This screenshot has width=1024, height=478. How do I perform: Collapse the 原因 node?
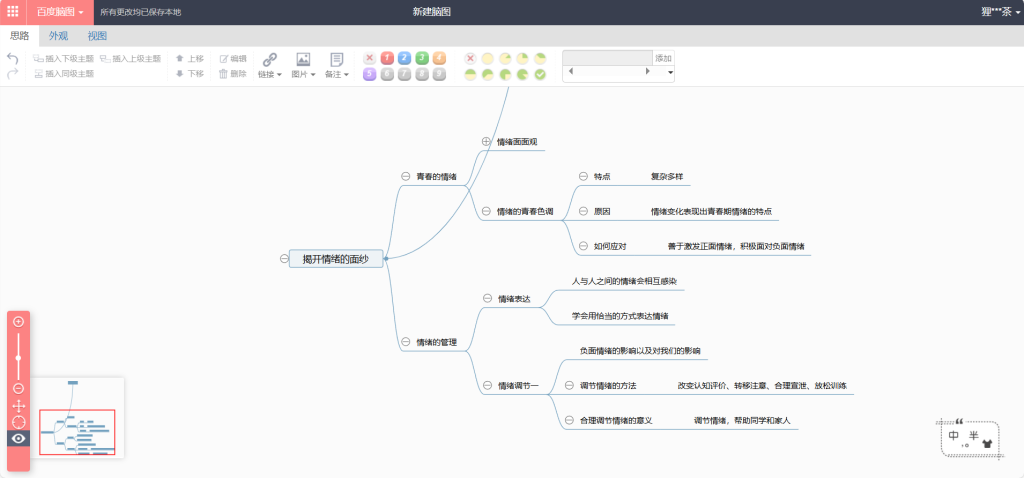583,211
